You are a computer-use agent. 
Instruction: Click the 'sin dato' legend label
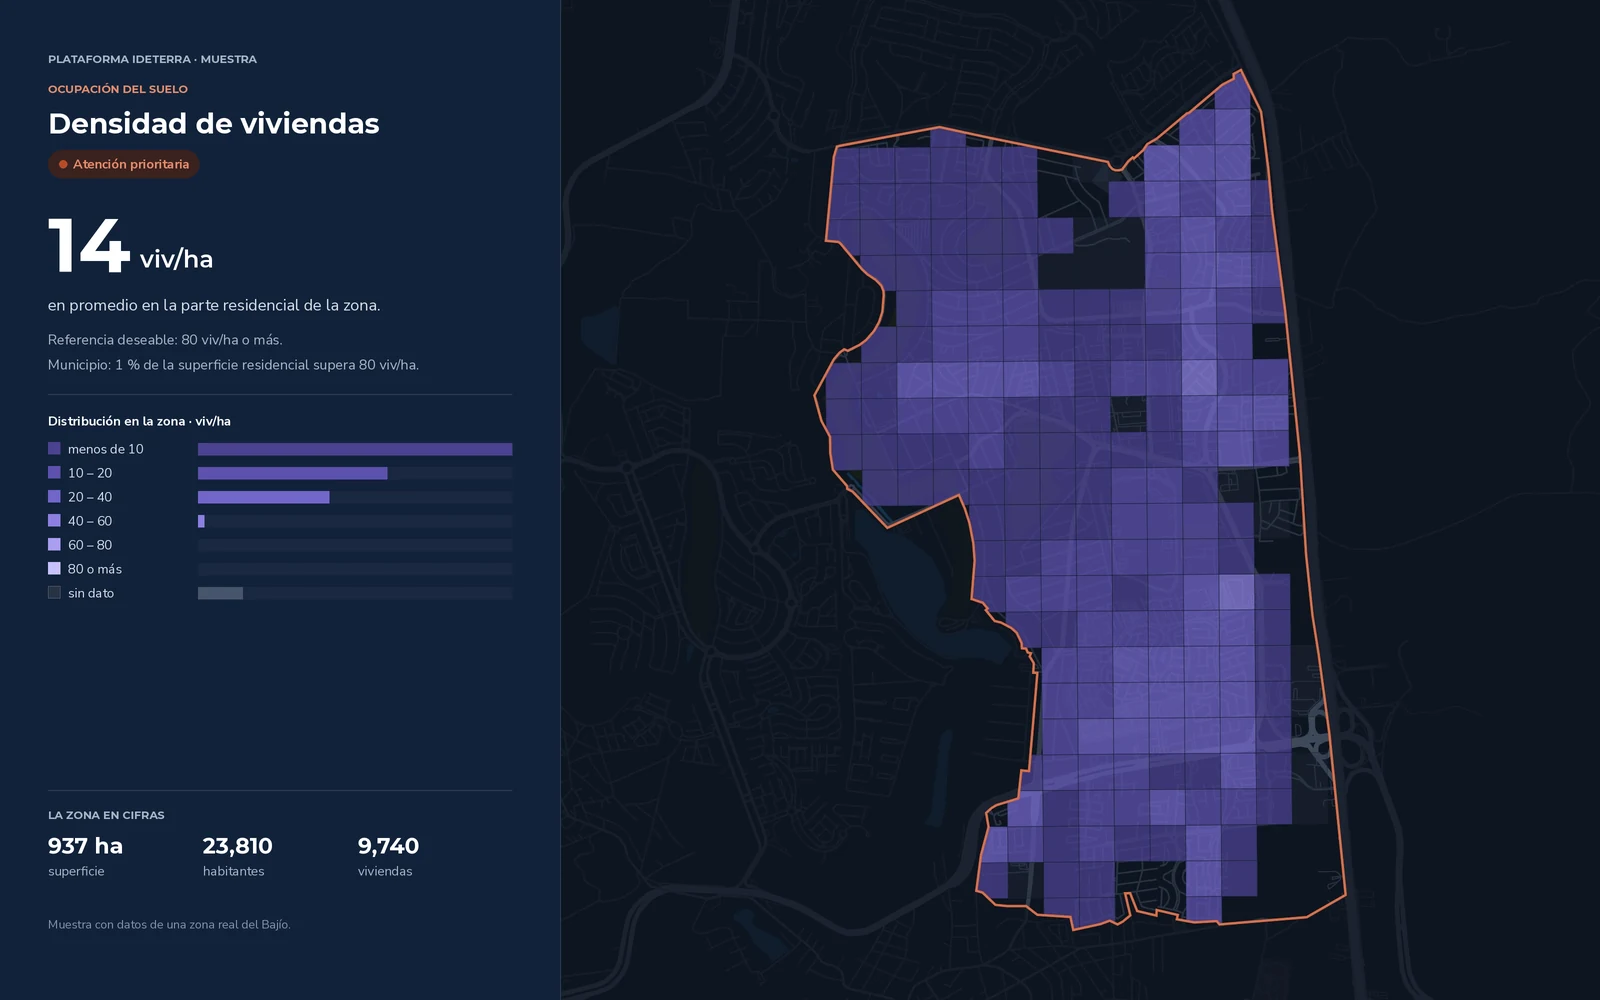(x=91, y=593)
